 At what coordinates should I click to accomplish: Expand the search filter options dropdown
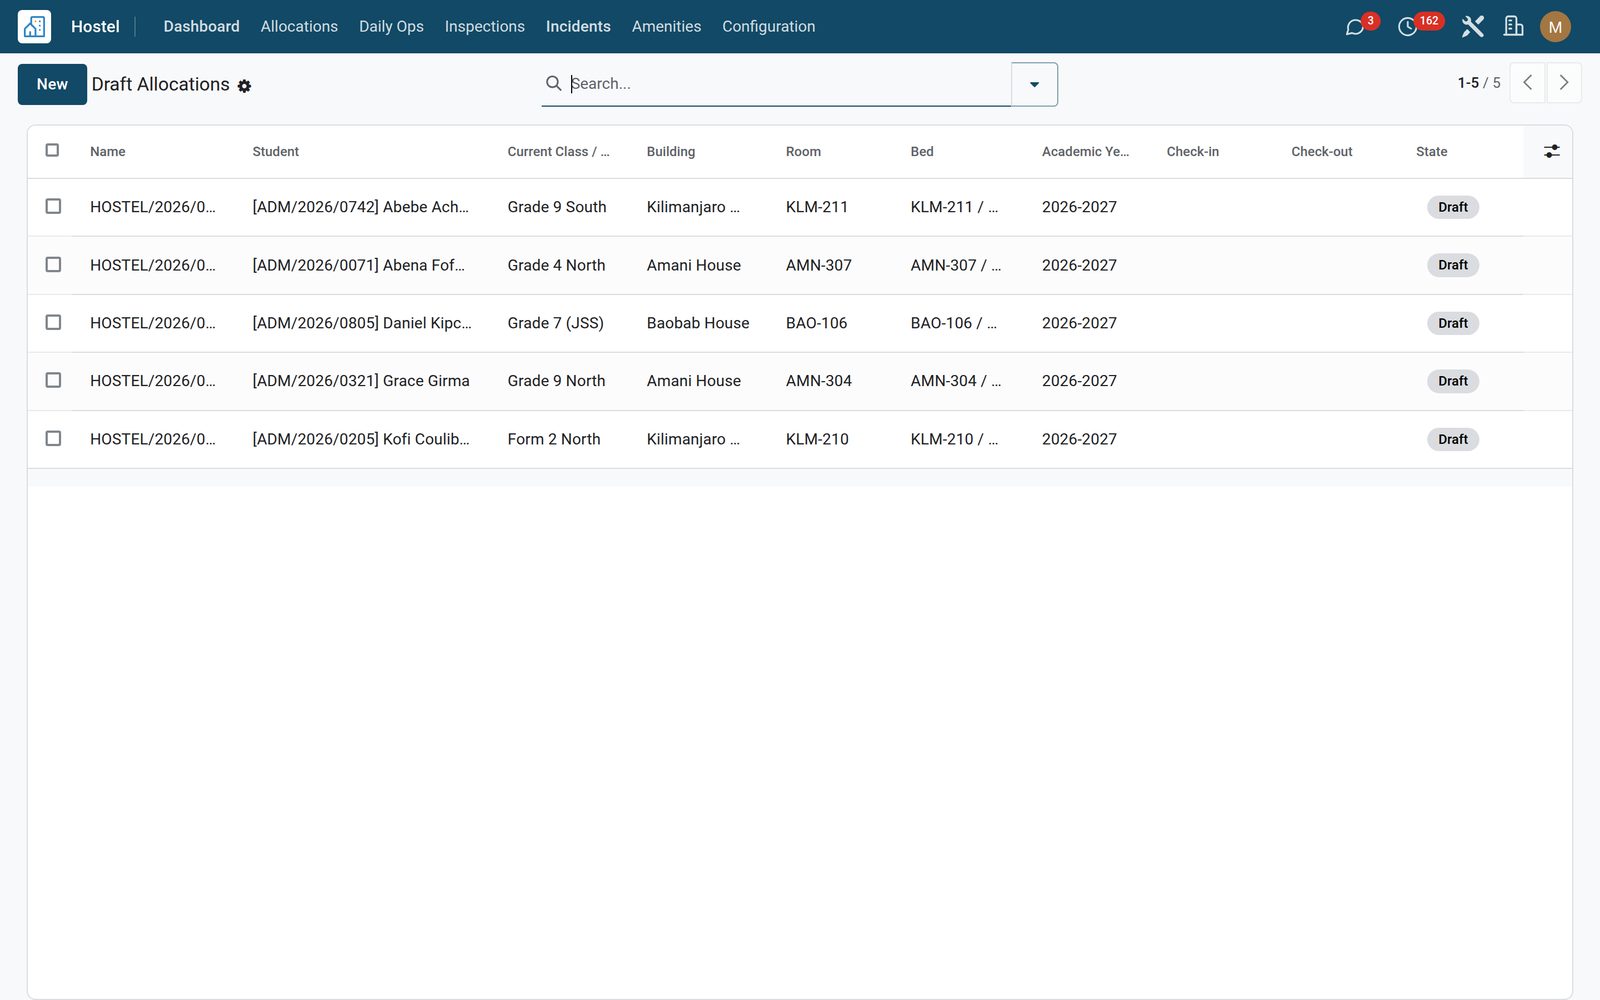pyautogui.click(x=1034, y=84)
